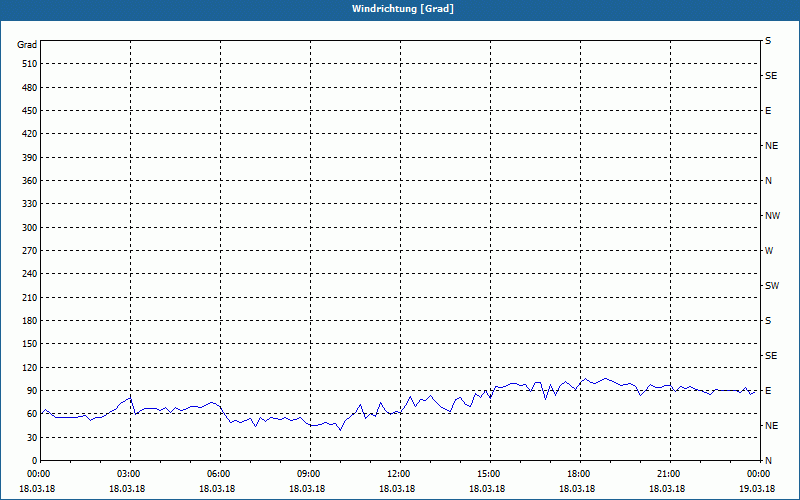Select the 120 y-axis tick label

[30, 367]
